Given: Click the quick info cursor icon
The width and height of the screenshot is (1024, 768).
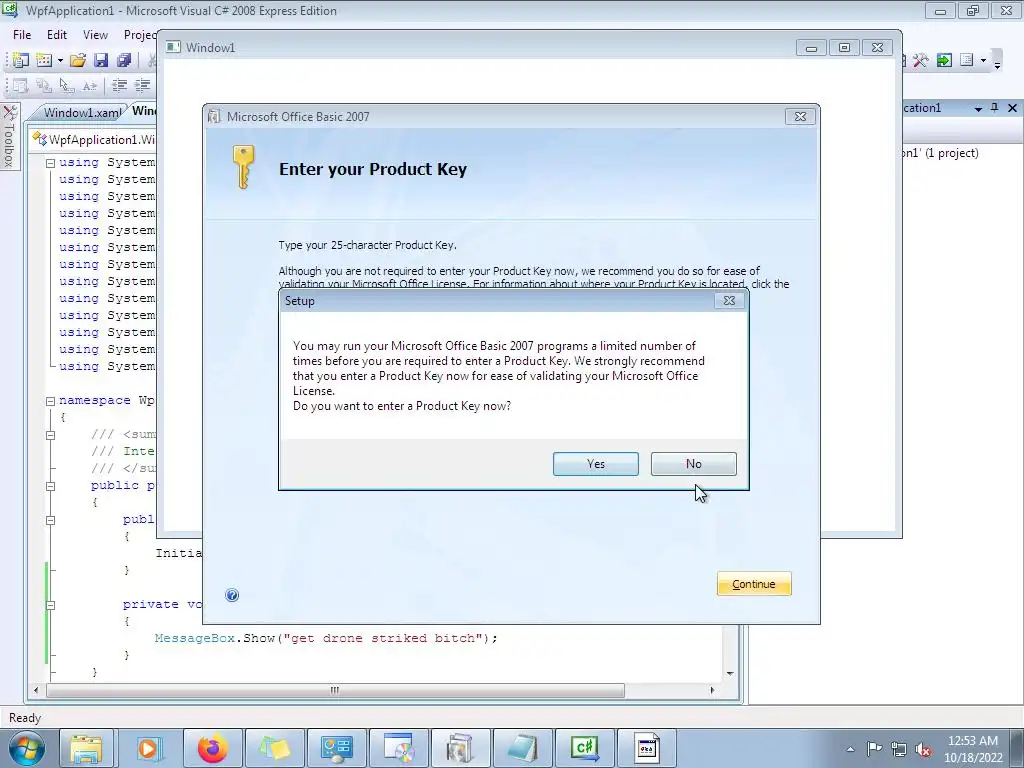Looking at the screenshot, I should coord(67,85).
